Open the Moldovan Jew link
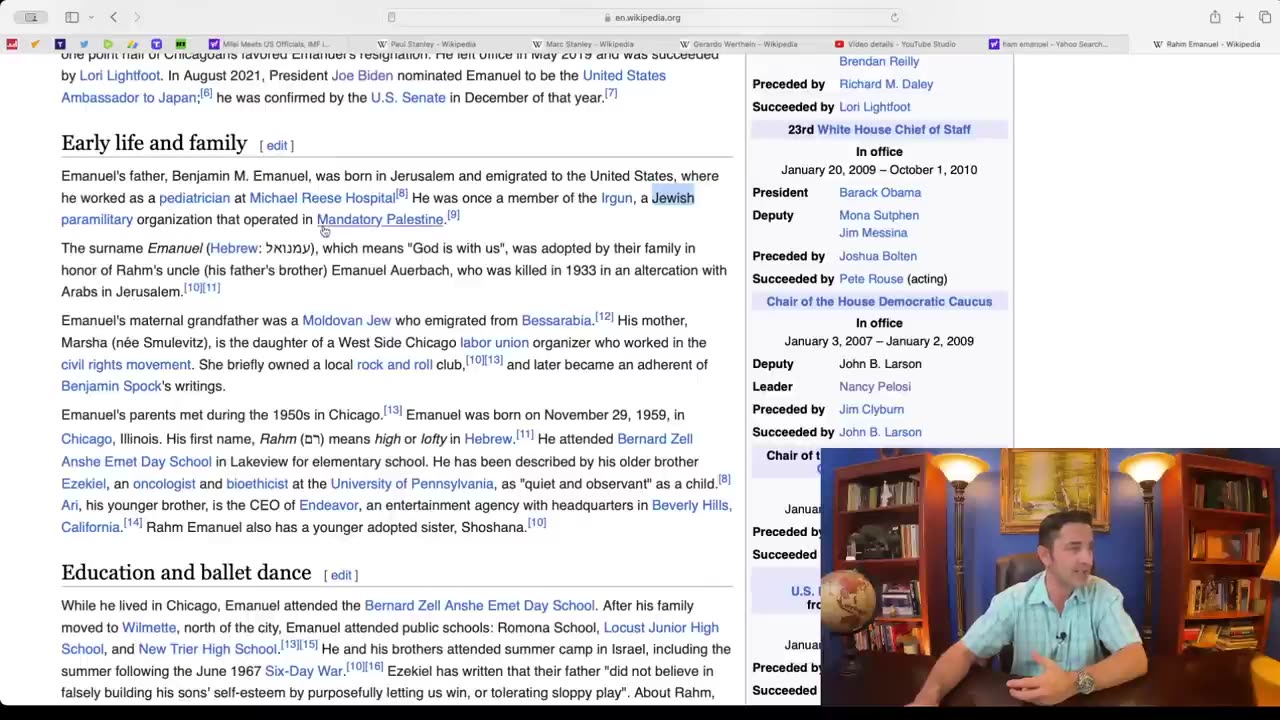The image size is (1280, 720). tap(346, 321)
